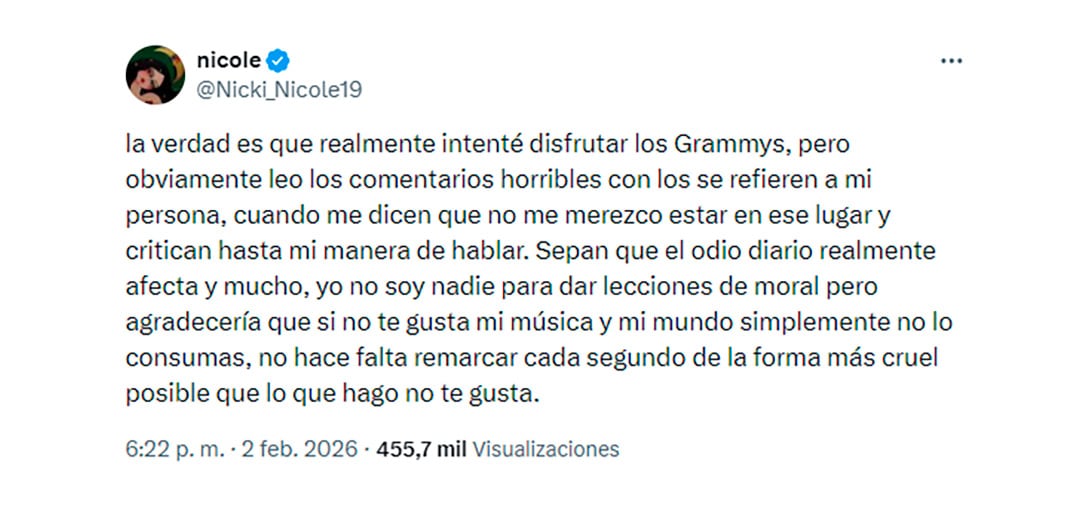This screenshot has width=1080, height=510.
Task: Open the 455,7 mil view count
Action: pyautogui.click(x=421, y=449)
